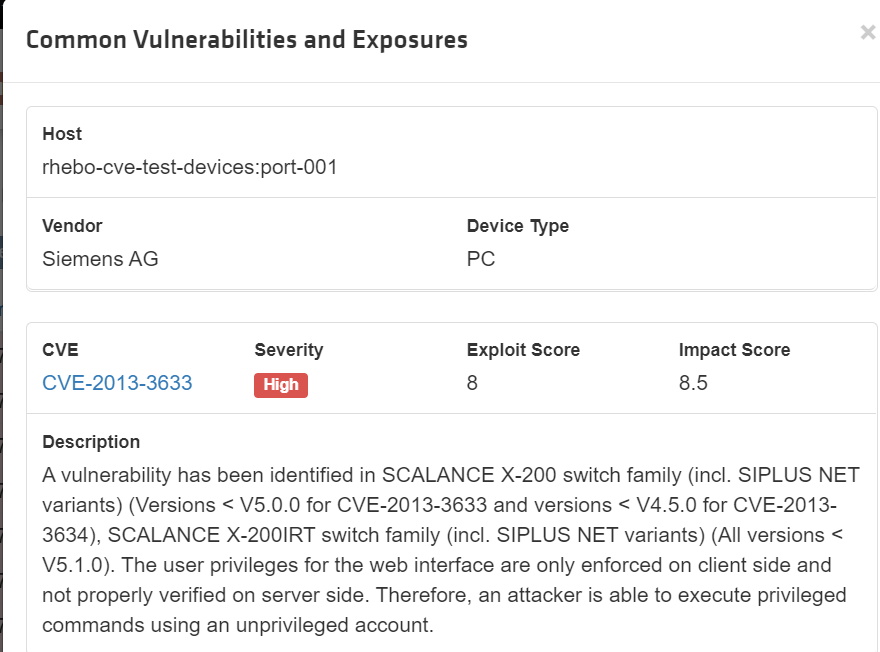
Task: Select the impact score value 8.5
Action: (693, 383)
